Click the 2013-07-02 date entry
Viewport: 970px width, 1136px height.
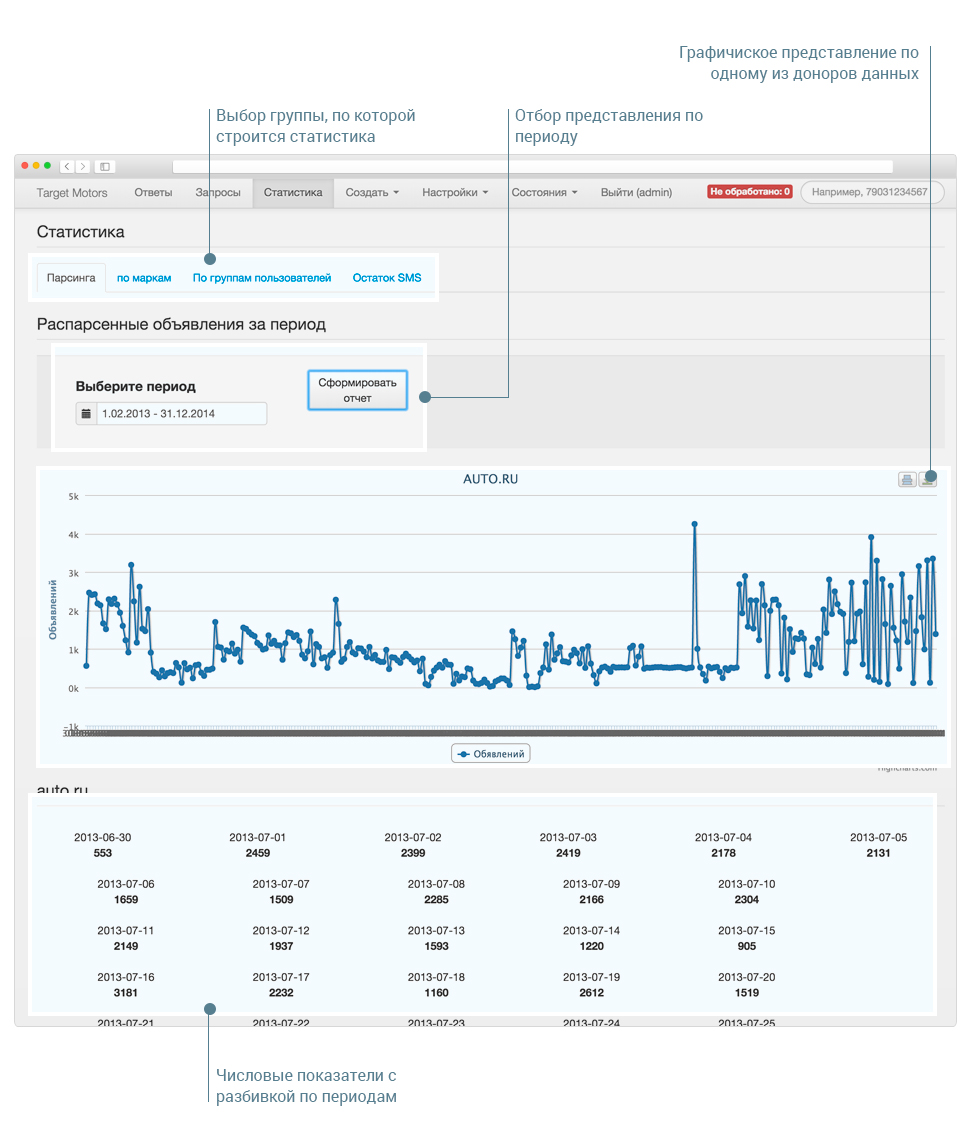413,838
